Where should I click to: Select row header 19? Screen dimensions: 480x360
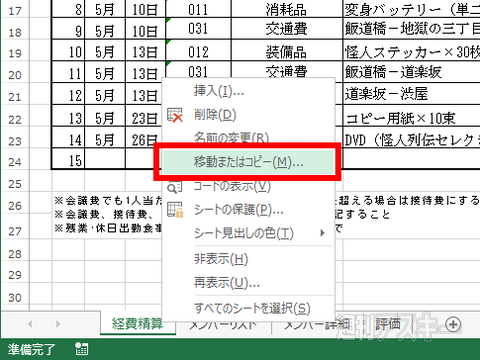coord(15,53)
